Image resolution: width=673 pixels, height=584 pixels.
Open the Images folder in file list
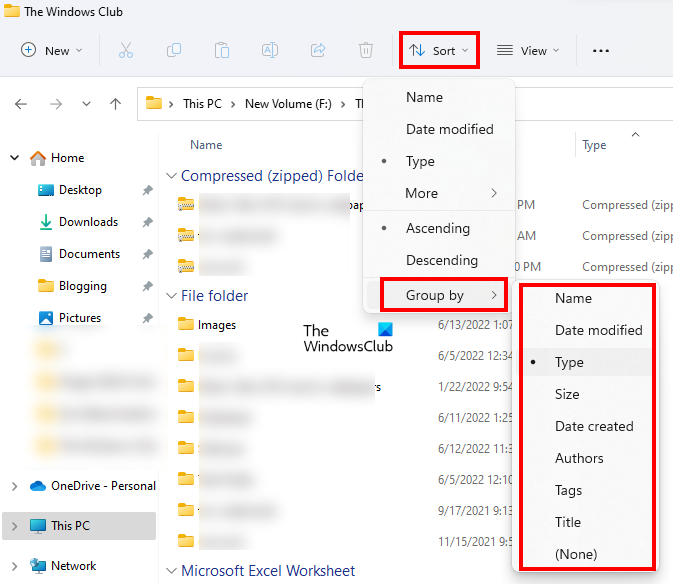pyautogui.click(x=216, y=325)
